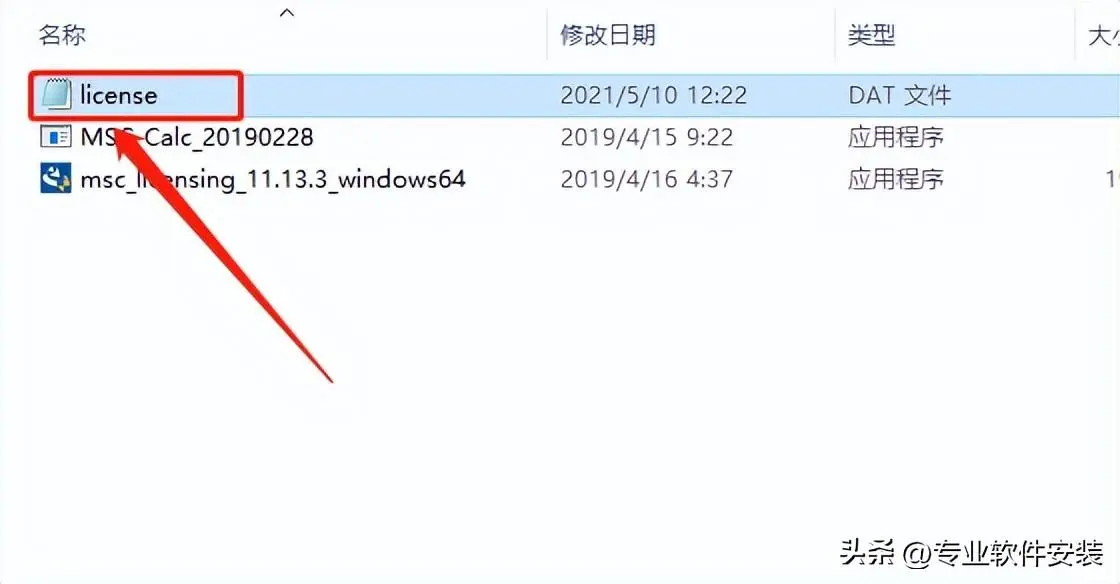Click the size value in the msc_licensing row
The width and height of the screenshot is (1120, 584).
[x=1113, y=178]
